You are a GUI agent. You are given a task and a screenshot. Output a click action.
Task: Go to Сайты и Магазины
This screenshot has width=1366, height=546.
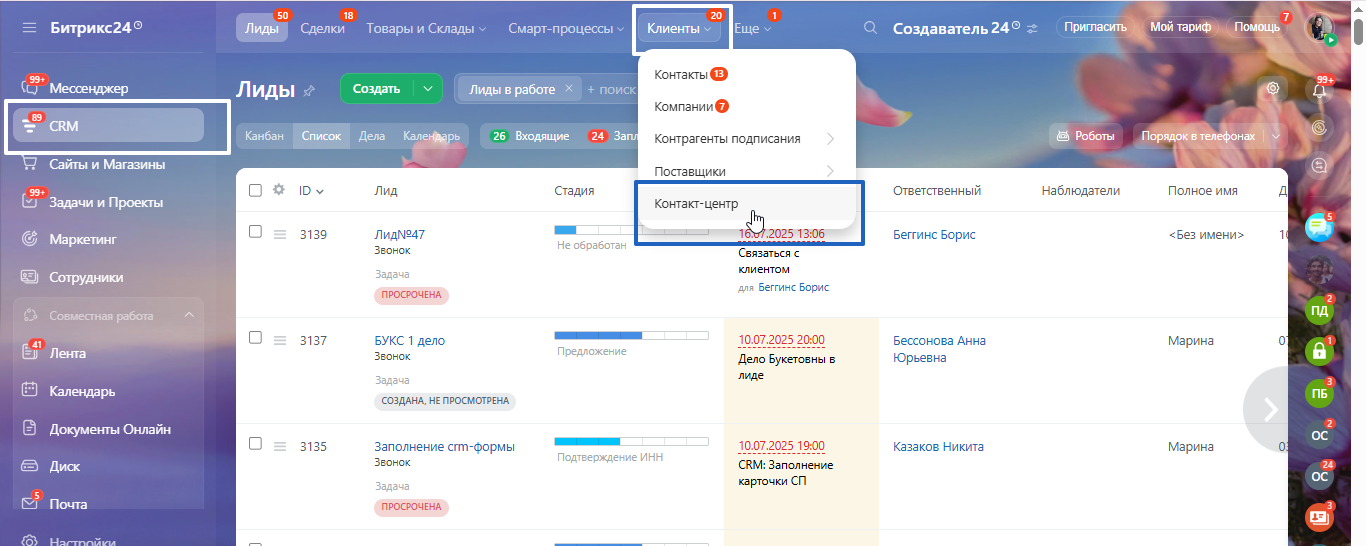108,164
